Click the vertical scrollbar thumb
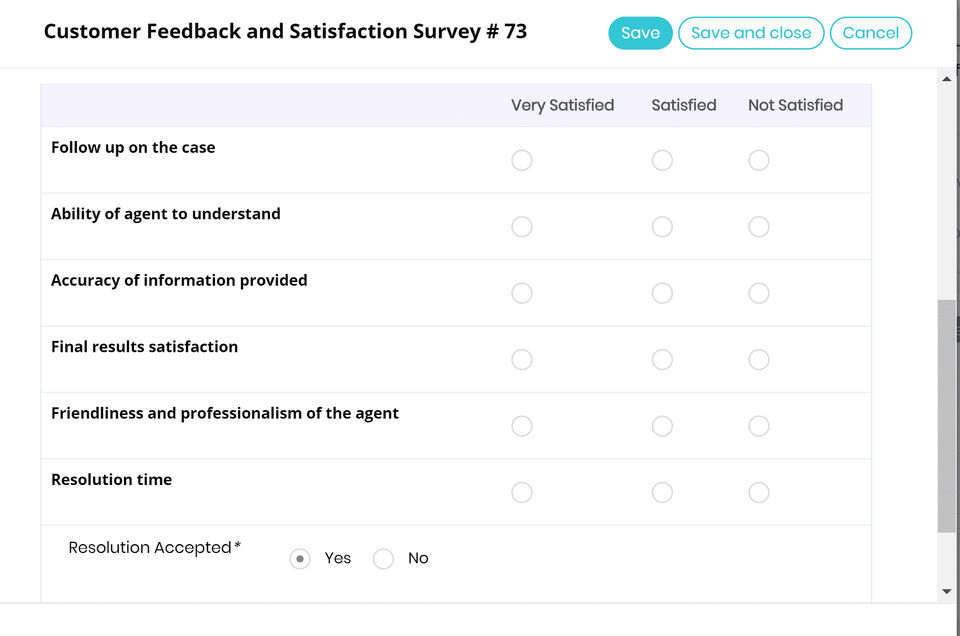Image resolution: width=960 pixels, height=636 pixels. coord(946,415)
